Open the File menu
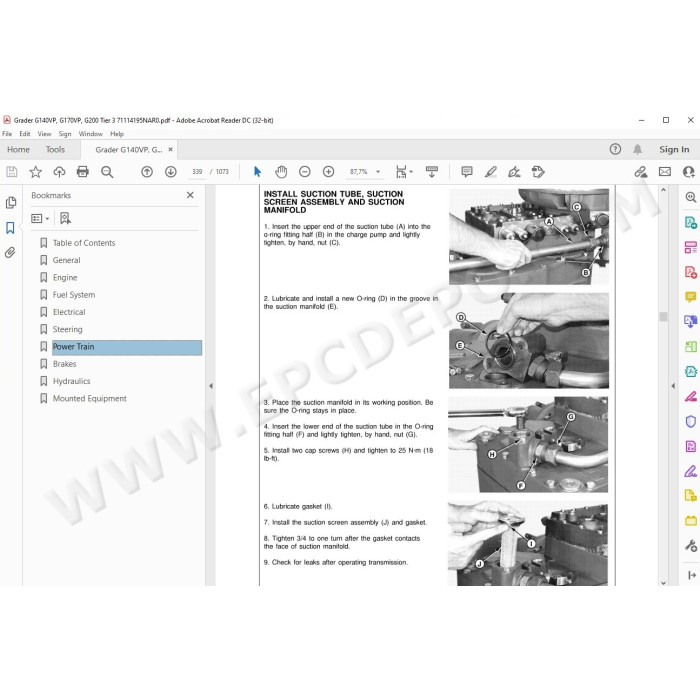This screenshot has height=700, width=700. pos(7,134)
